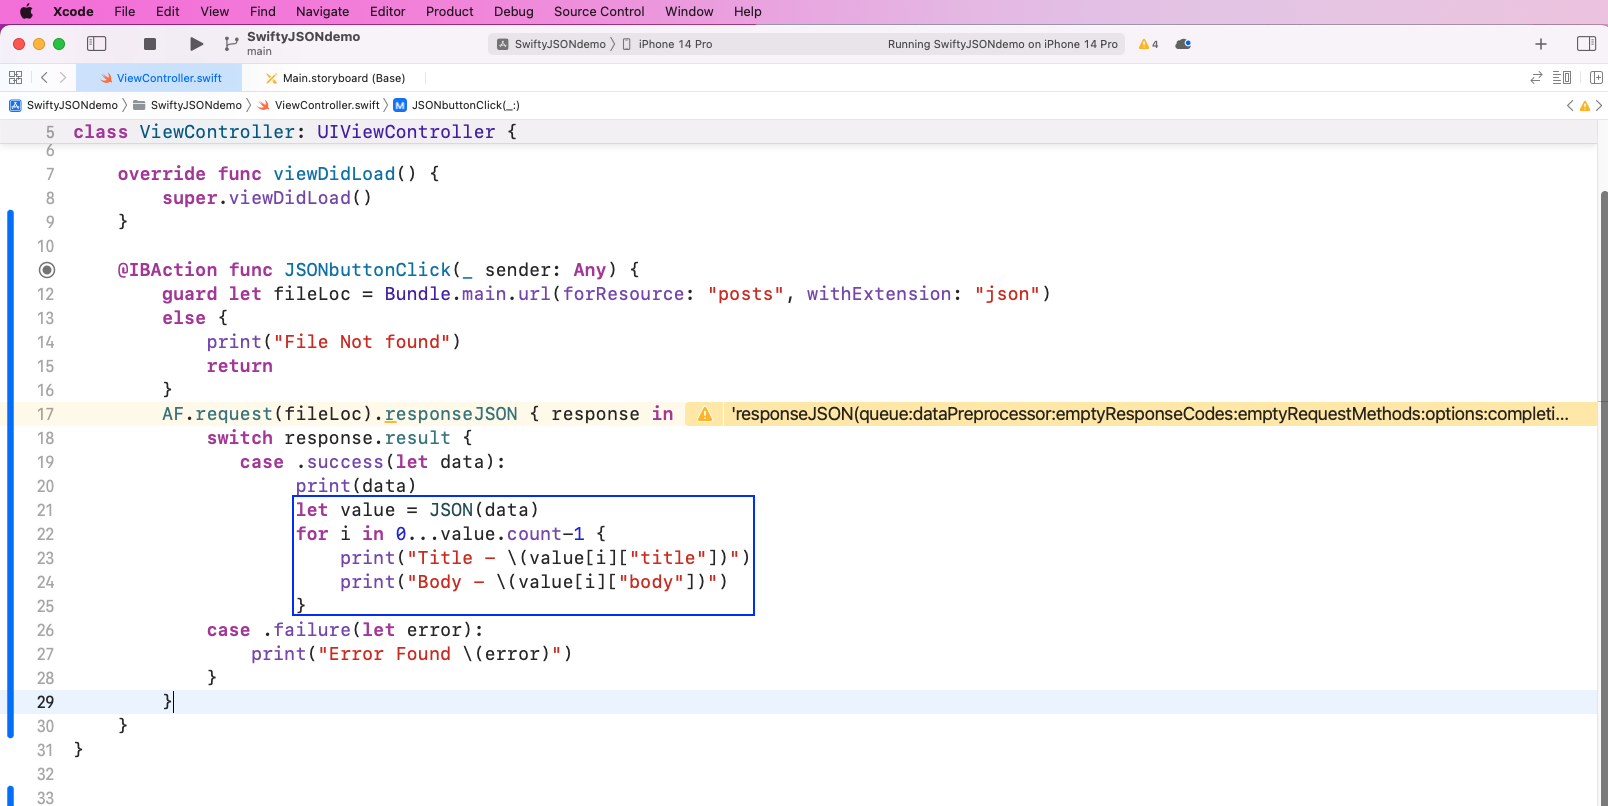Click the '.failure' case keyword
This screenshot has height=806, width=1608.
pyautogui.click(x=307, y=630)
